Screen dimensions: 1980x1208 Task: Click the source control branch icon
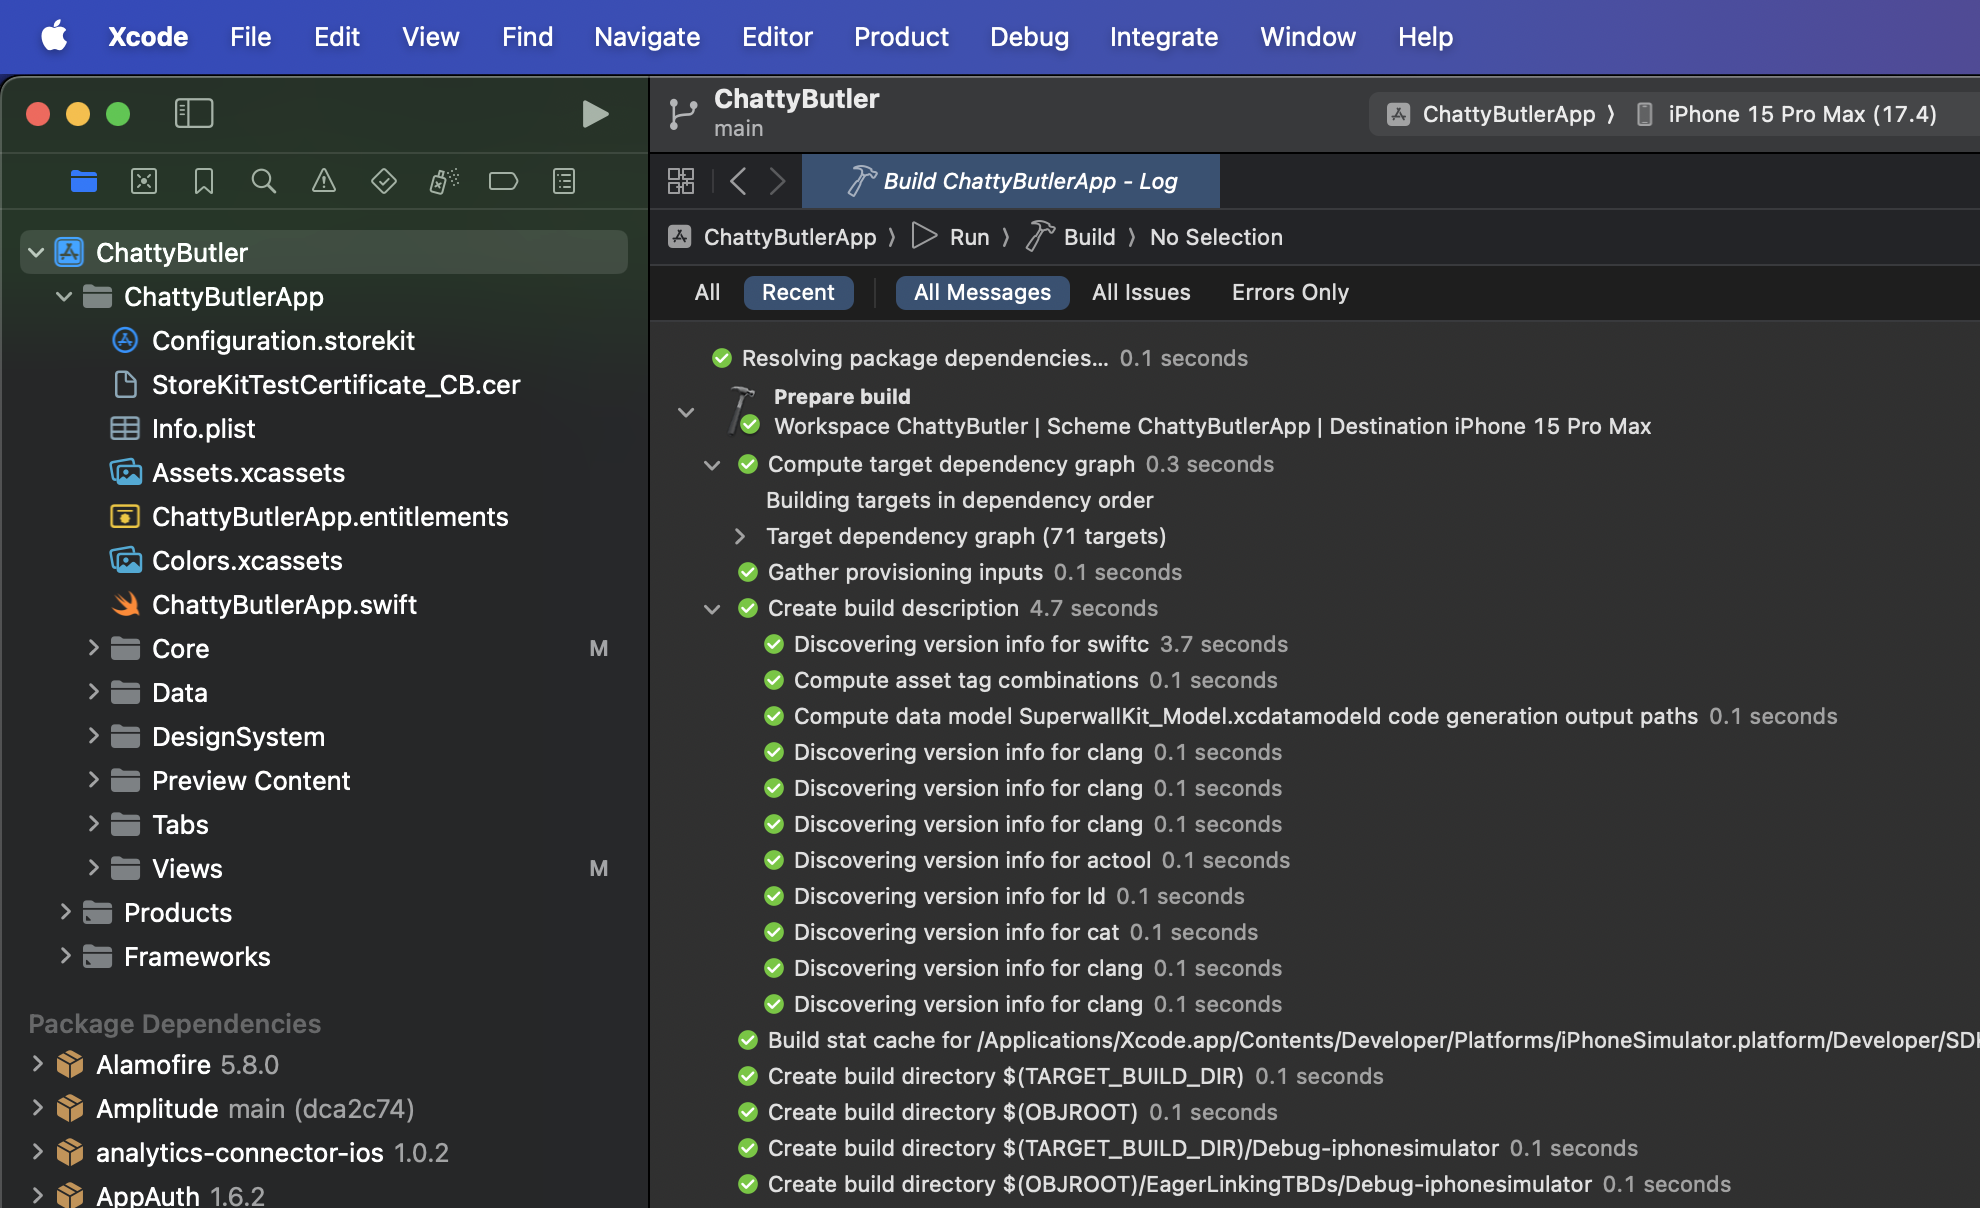click(x=683, y=114)
